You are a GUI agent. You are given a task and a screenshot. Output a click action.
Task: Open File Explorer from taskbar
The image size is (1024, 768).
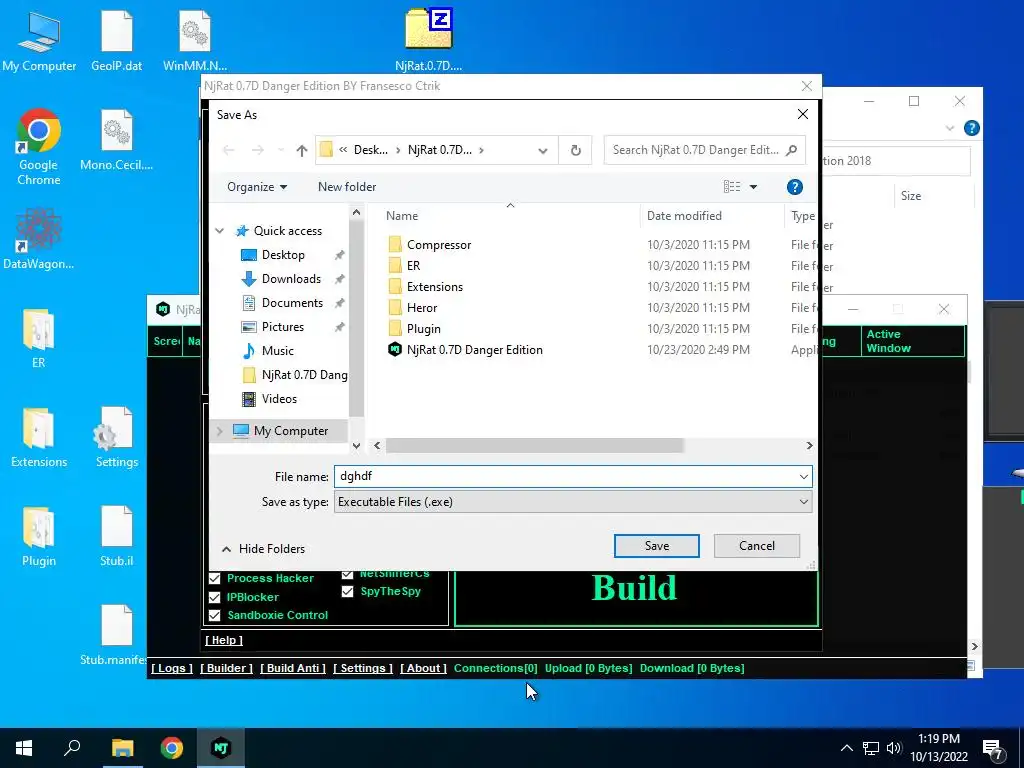click(122, 748)
